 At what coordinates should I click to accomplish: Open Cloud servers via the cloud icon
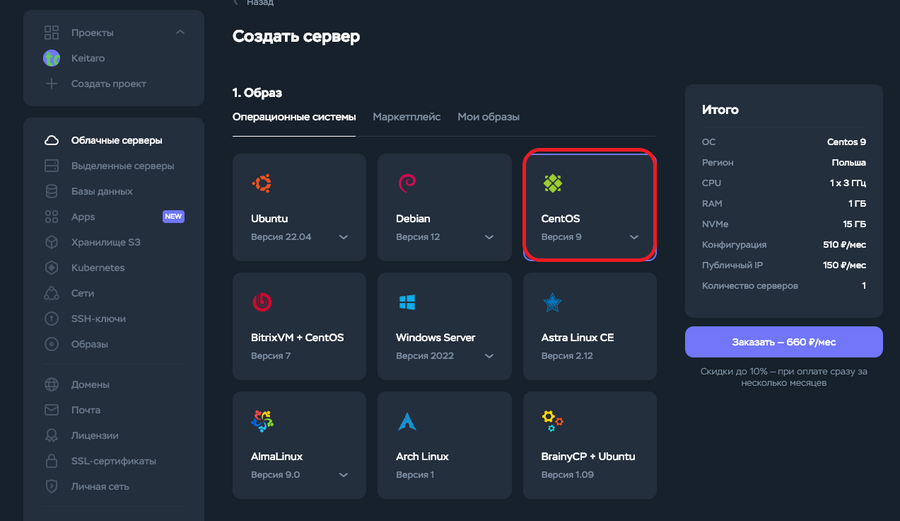click(x=52, y=141)
